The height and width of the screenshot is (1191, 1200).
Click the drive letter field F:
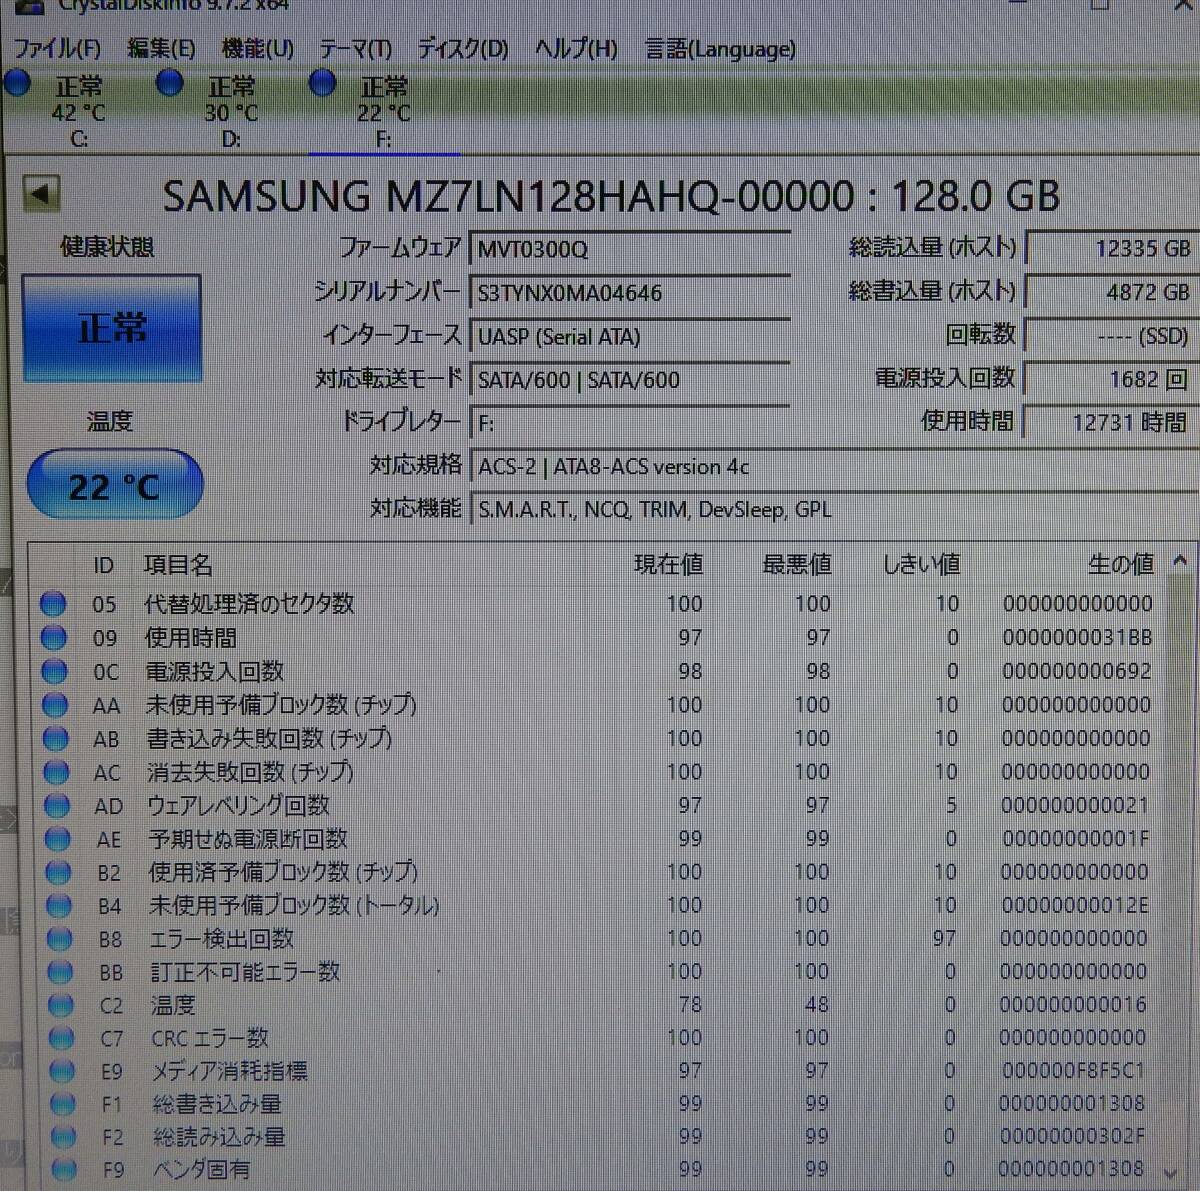pos(630,422)
